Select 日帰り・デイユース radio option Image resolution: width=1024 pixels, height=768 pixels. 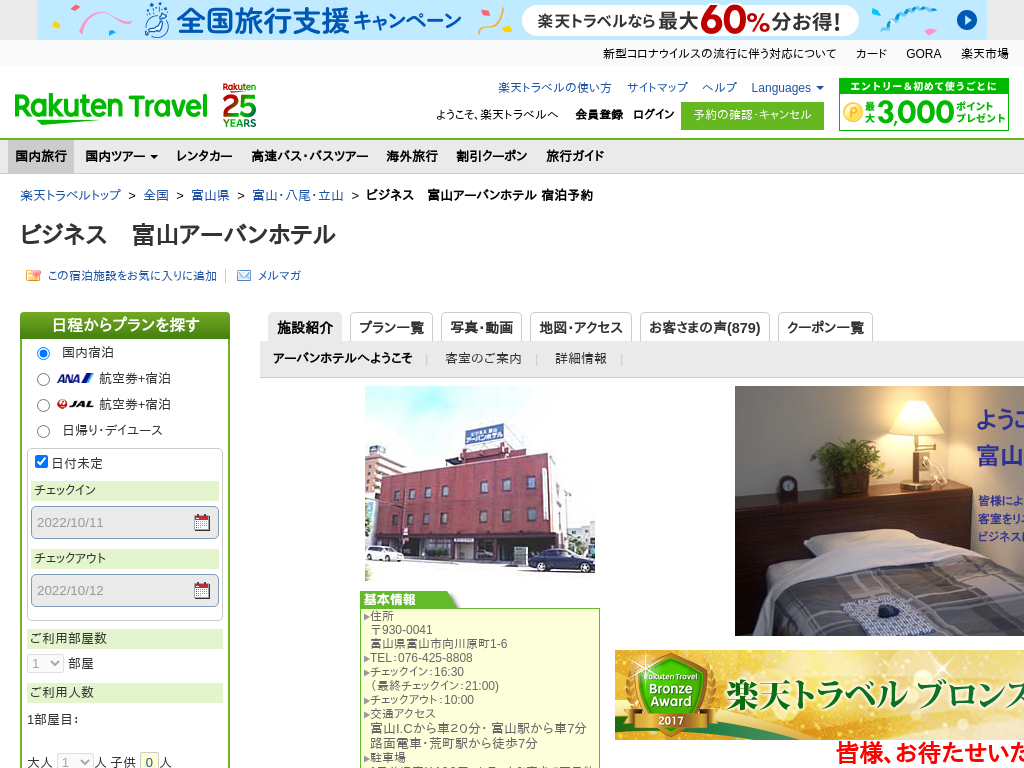43,431
